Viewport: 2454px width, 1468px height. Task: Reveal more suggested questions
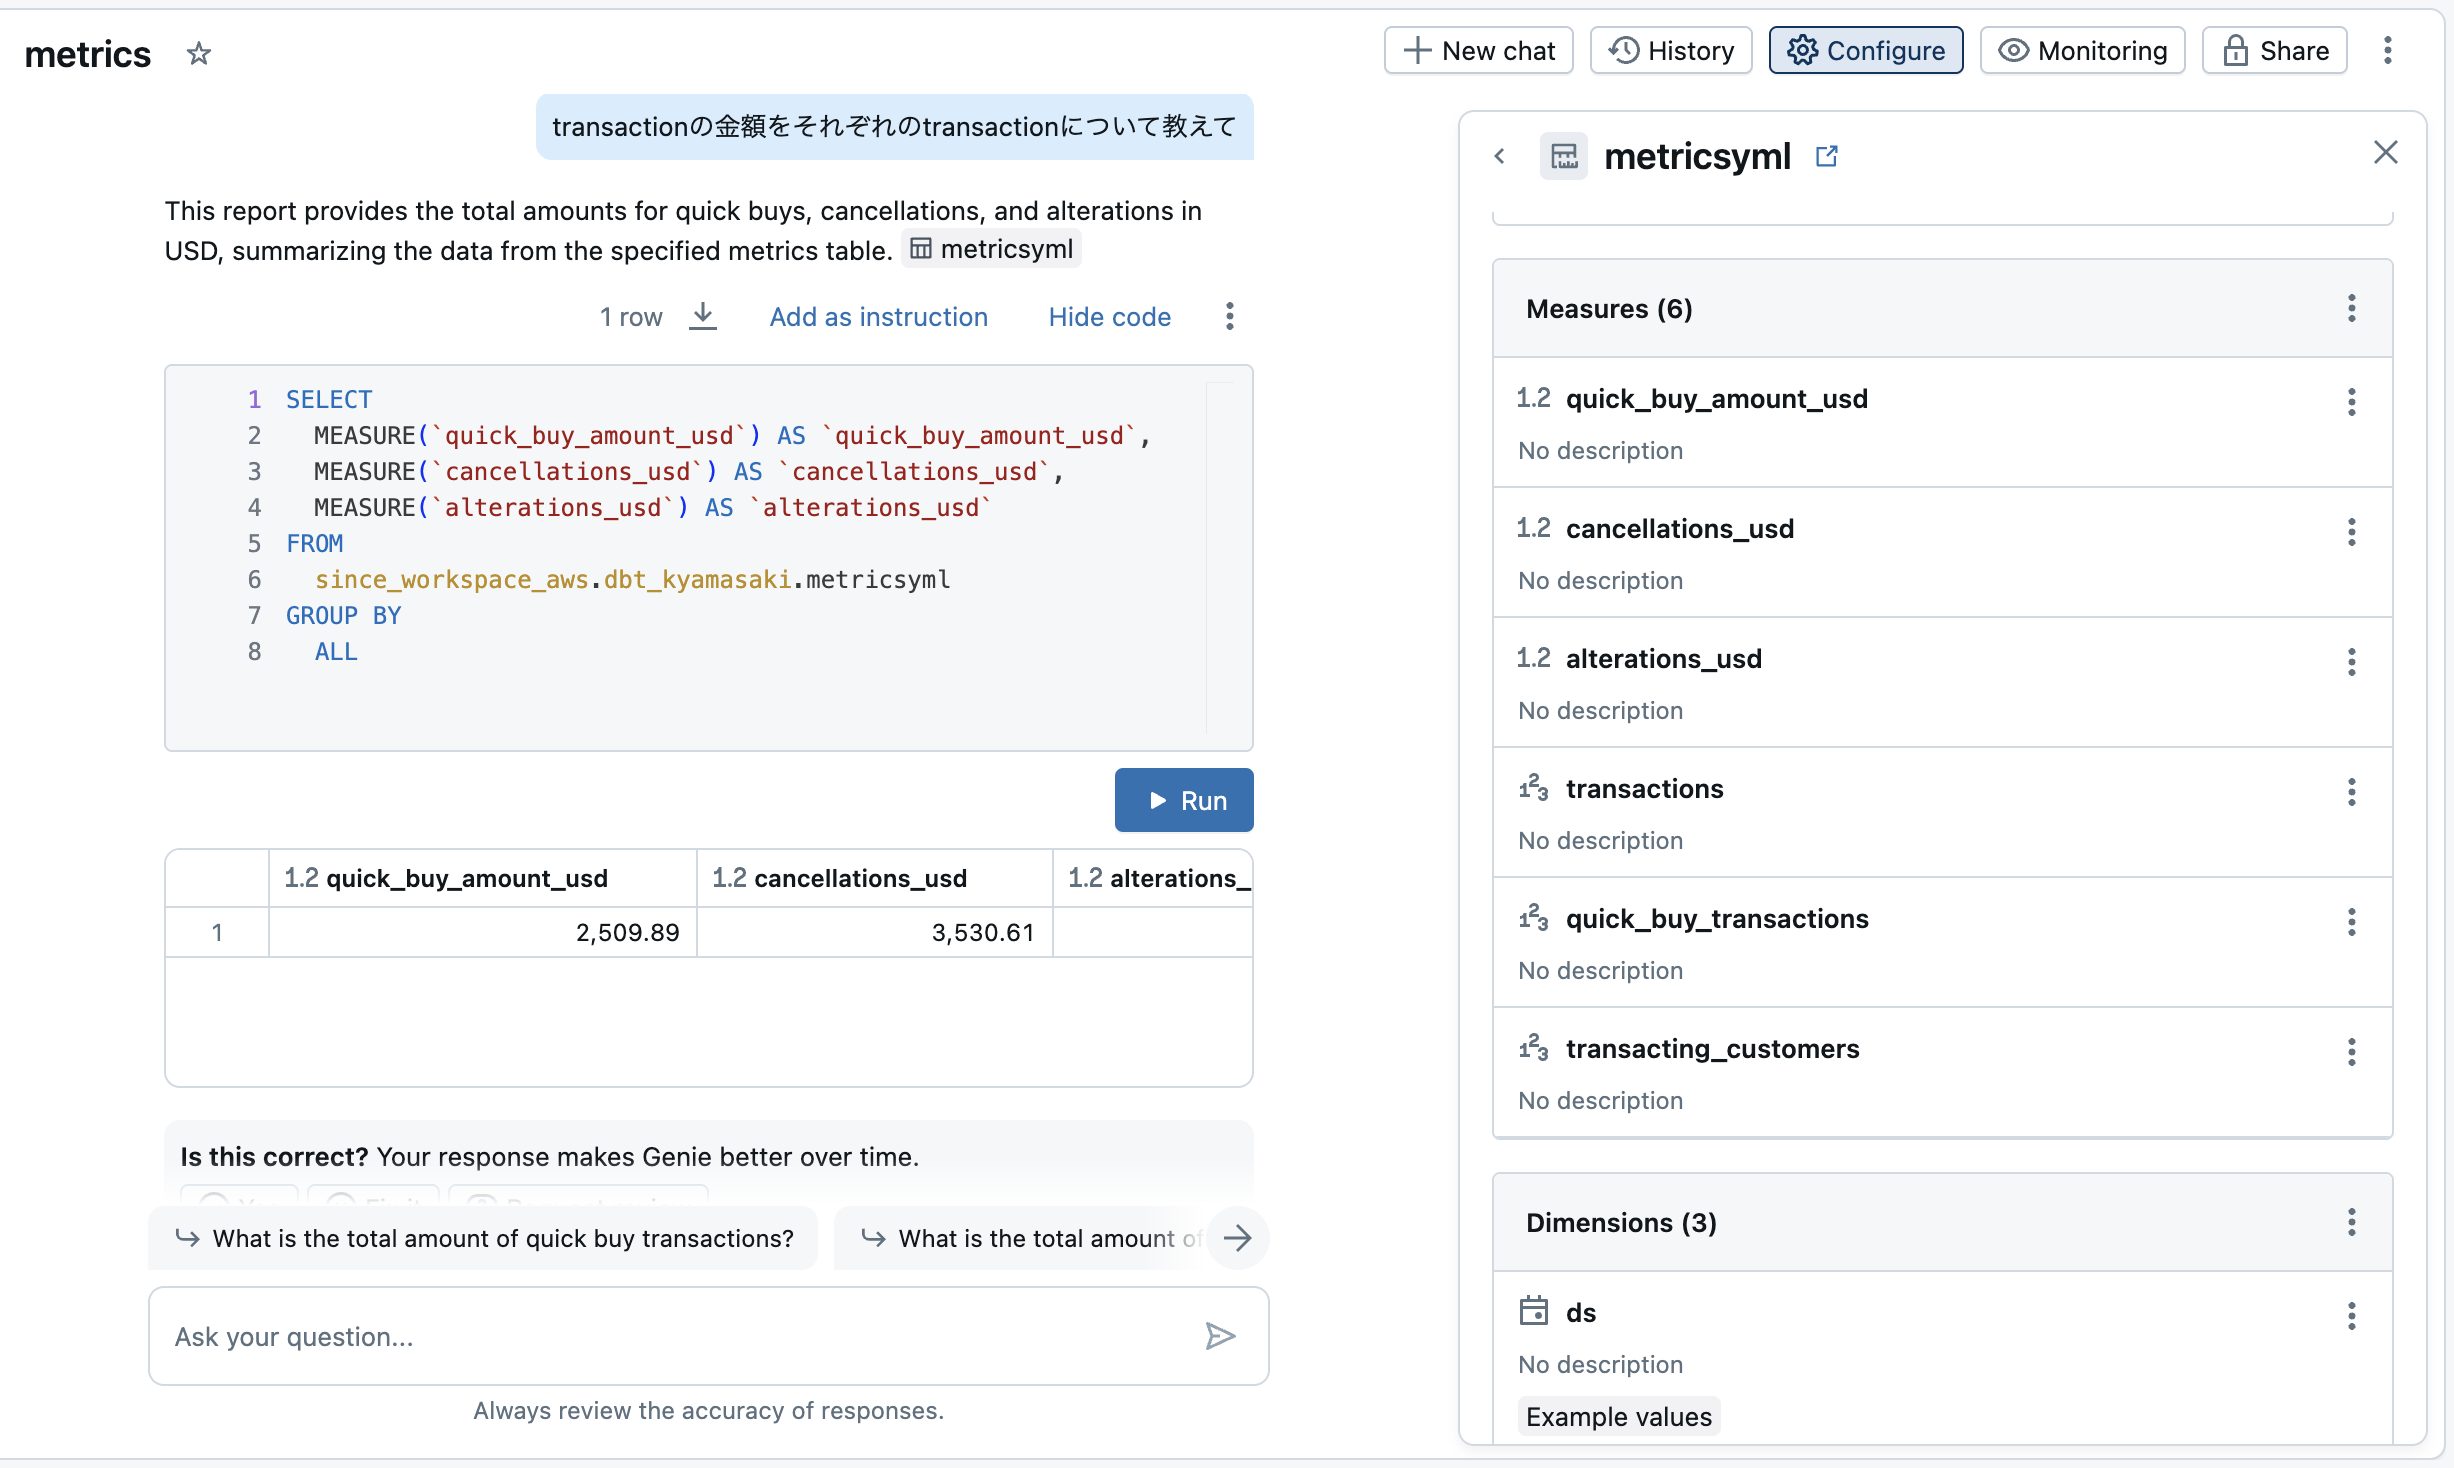[1239, 1238]
